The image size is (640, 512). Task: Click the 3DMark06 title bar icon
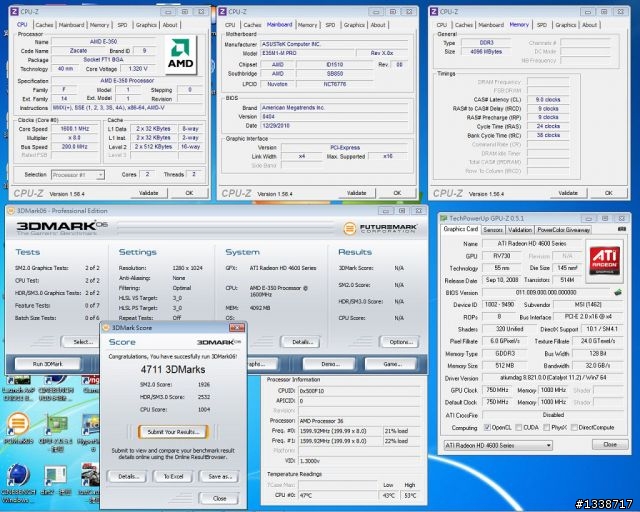(11, 211)
